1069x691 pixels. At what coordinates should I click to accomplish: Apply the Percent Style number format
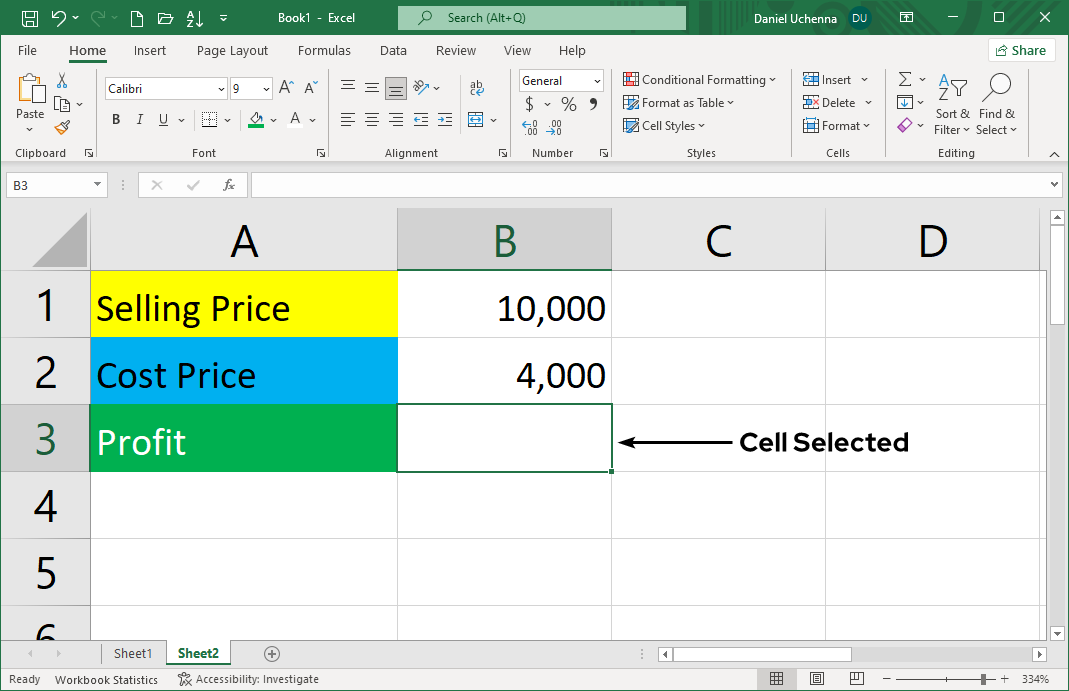567,103
